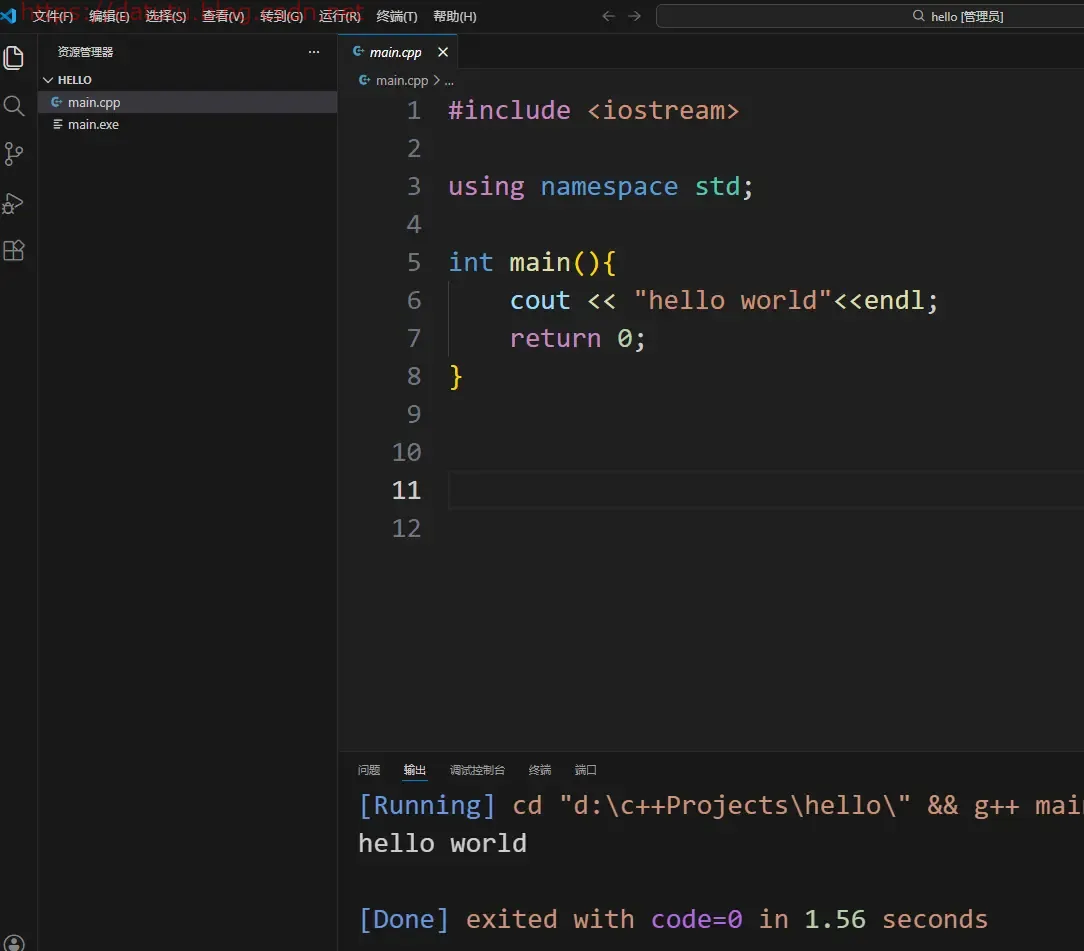This screenshot has width=1084, height=951.
Task: Select main.exe in the file tree
Action: coord(93,125)
